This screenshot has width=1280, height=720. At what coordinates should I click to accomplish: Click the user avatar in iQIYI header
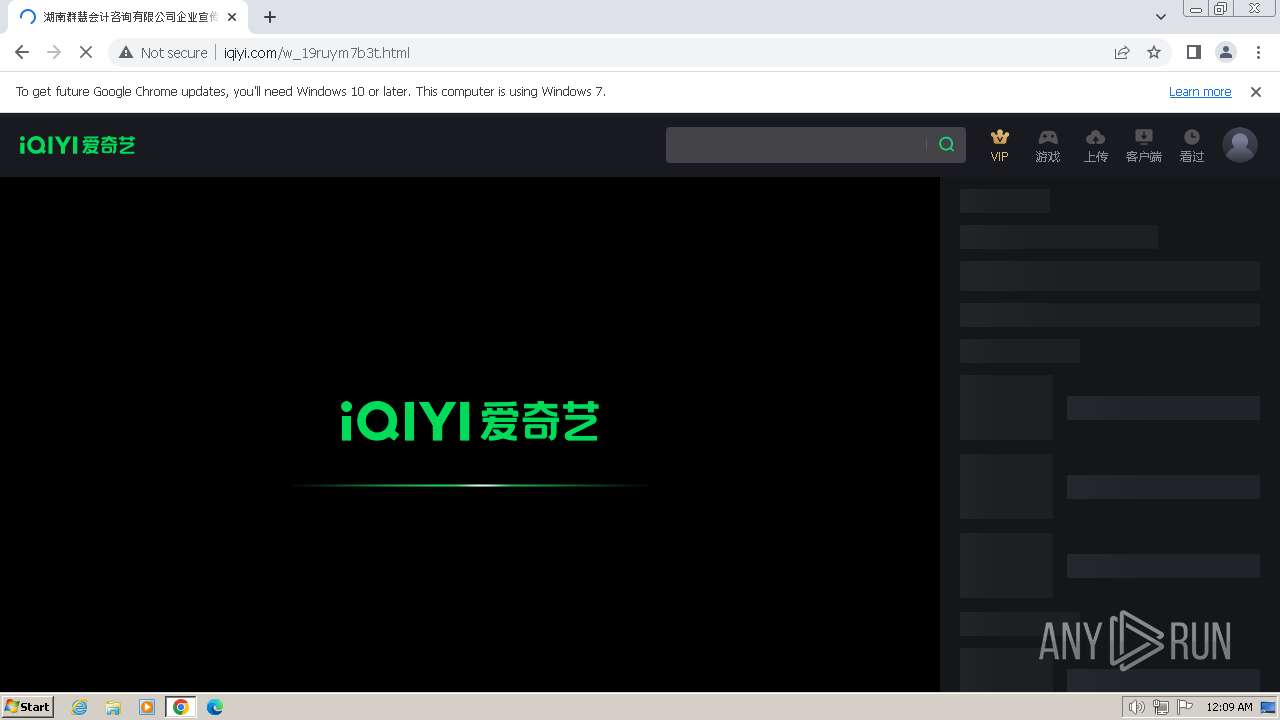click(x=1240, y=145)
